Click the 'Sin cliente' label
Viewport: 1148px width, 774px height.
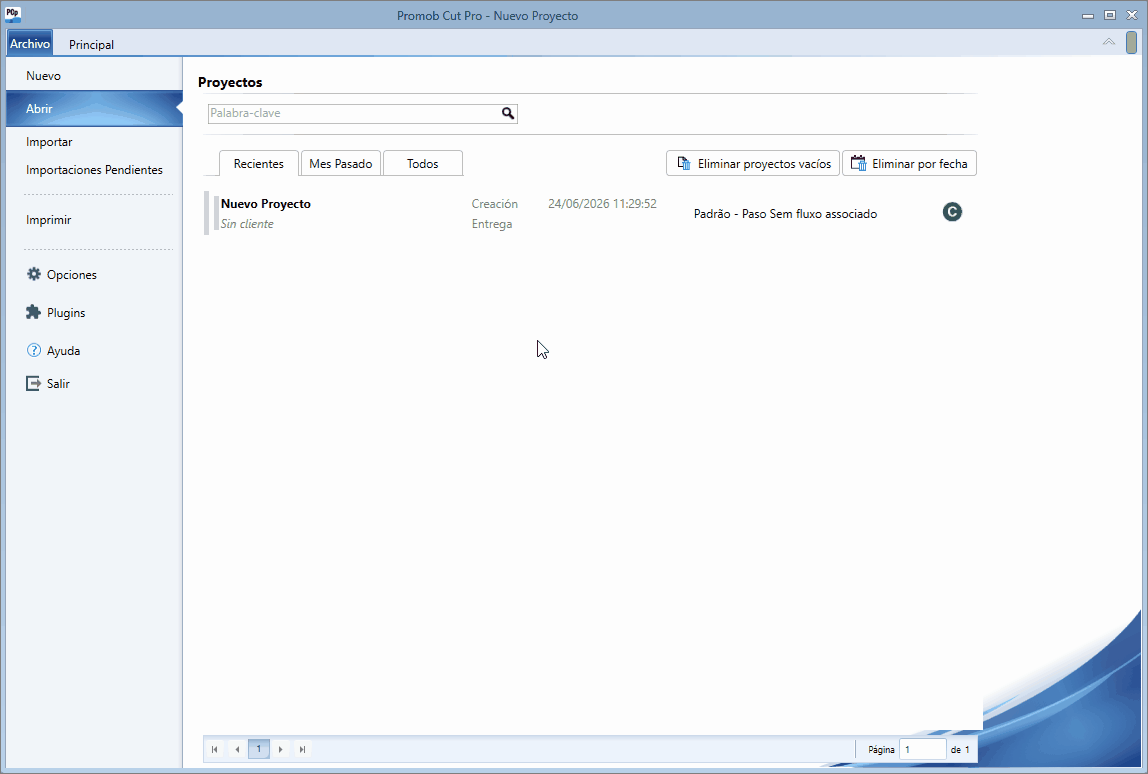[x=247, y=224]
